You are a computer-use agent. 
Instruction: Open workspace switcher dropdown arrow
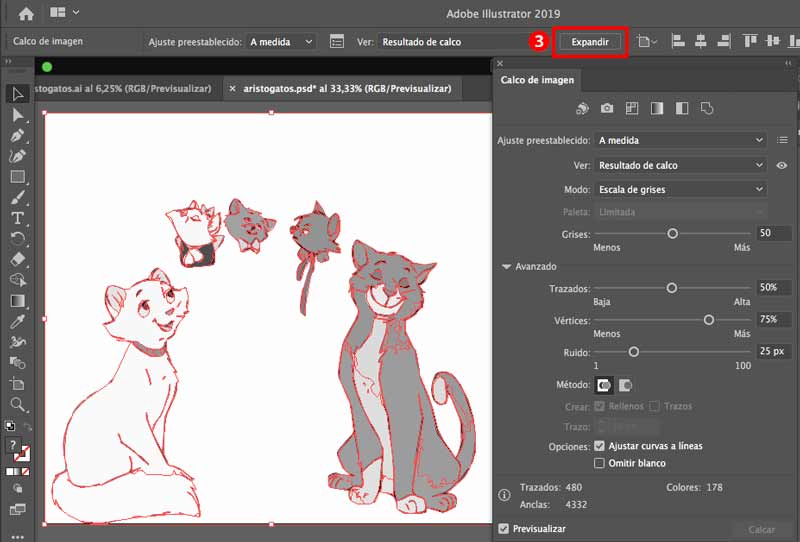76,12
